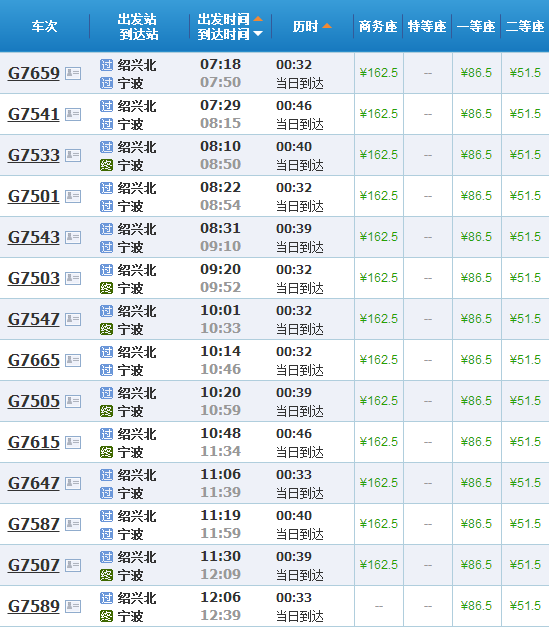The image size is (549, 627).
Task: Sort by arrival time descending arrow
Action: click(258, 34)
